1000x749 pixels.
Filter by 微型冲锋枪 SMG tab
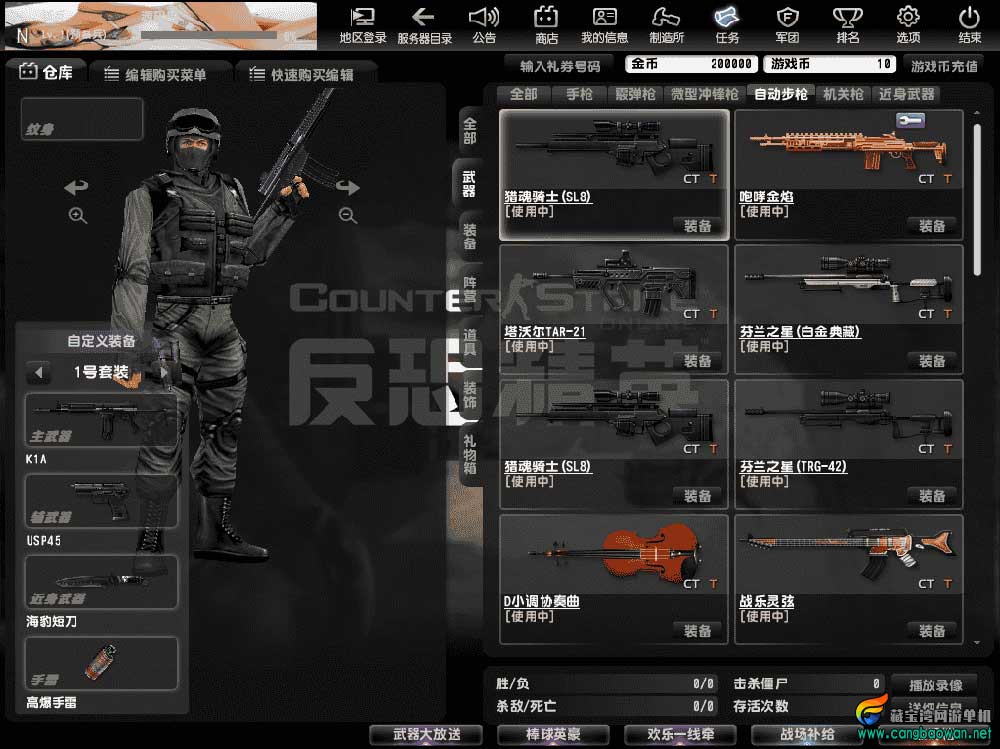point(705,94)
